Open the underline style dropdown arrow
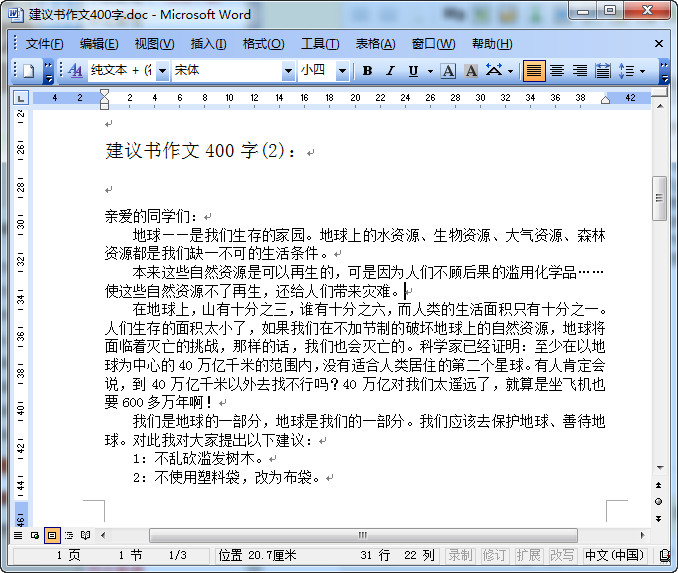 [x=430, y=71]
